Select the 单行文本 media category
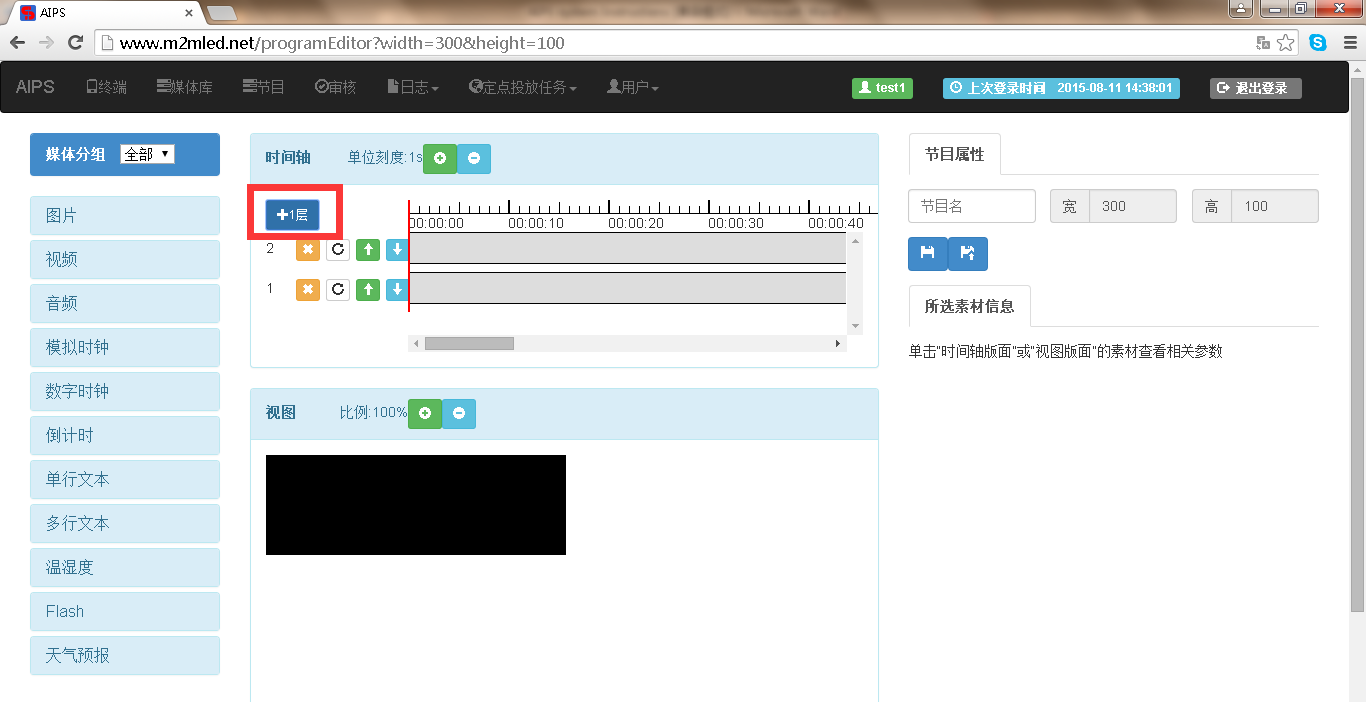 click(x=125, y=479)
